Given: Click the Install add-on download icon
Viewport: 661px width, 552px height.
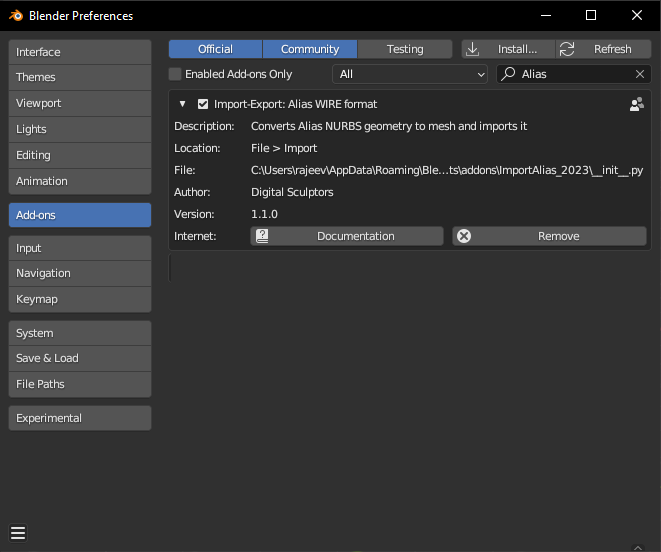Looking at the screenshot, I should point(474,49).
